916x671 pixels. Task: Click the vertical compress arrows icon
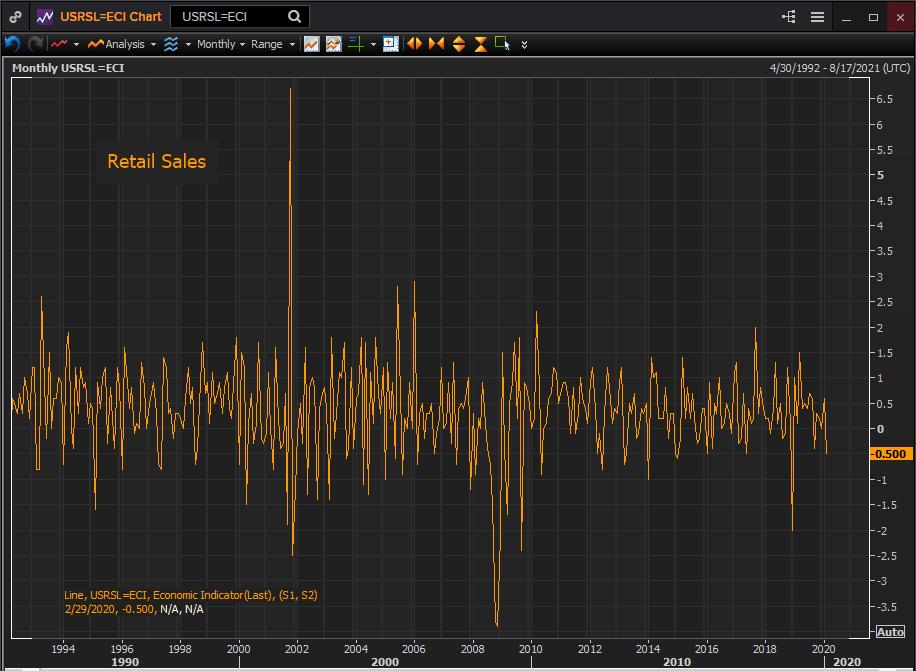[x=481, y=44]
